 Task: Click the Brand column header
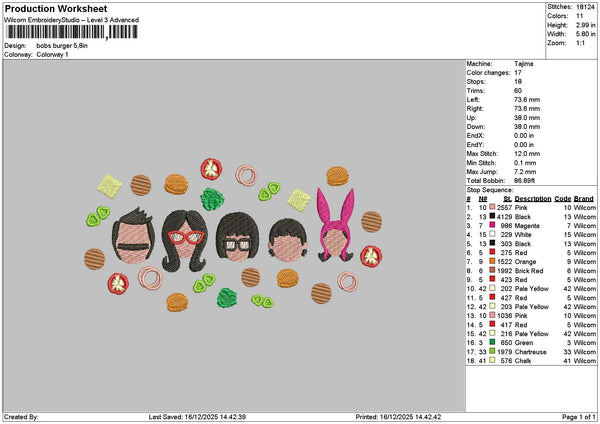pos(584,199)
